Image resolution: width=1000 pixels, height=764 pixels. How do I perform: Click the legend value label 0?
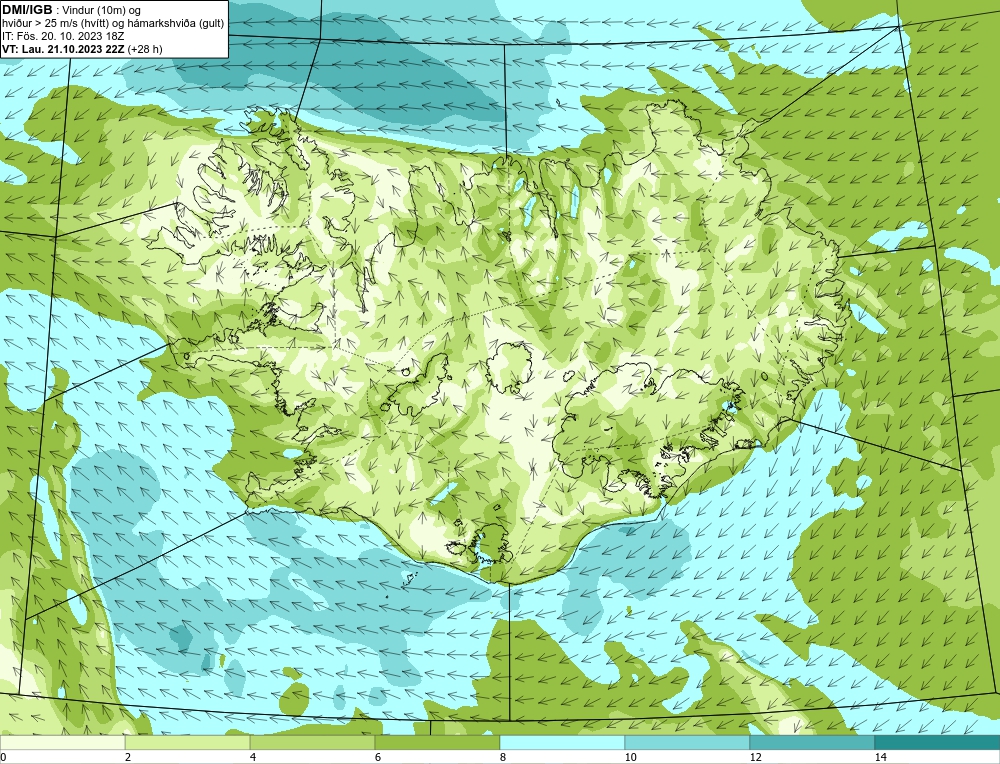coord(3,757)
